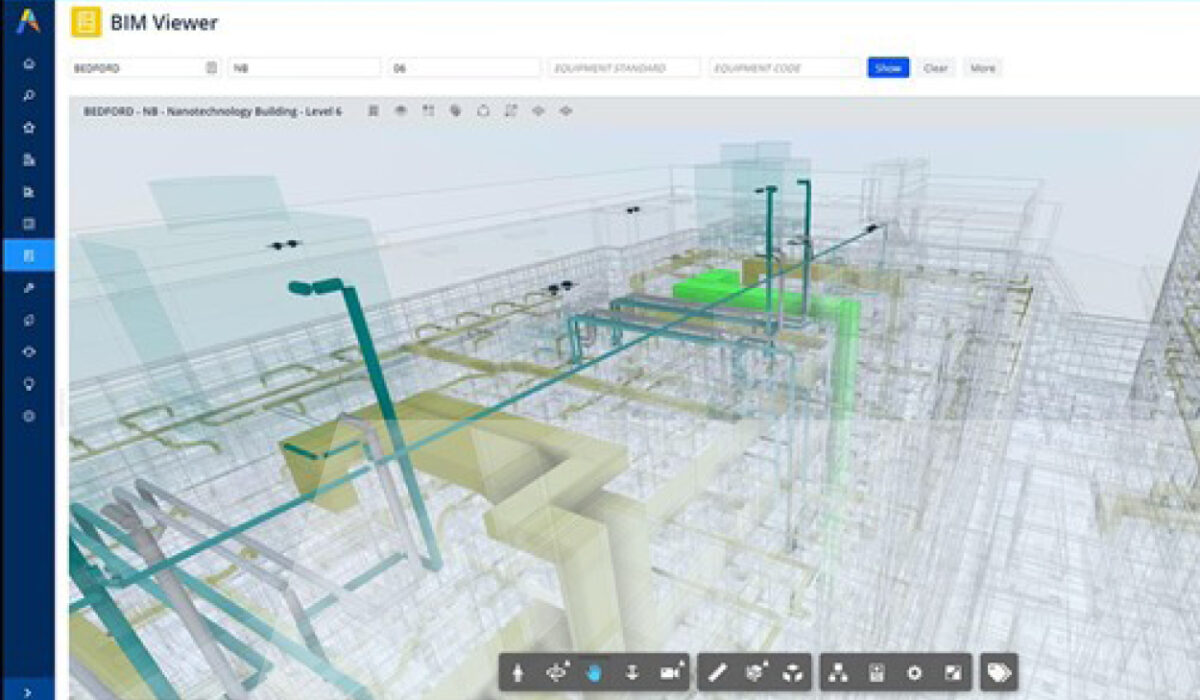Click the blue Show button
The height and width of the screenshot is (700, 1200).
coord(888,68)
